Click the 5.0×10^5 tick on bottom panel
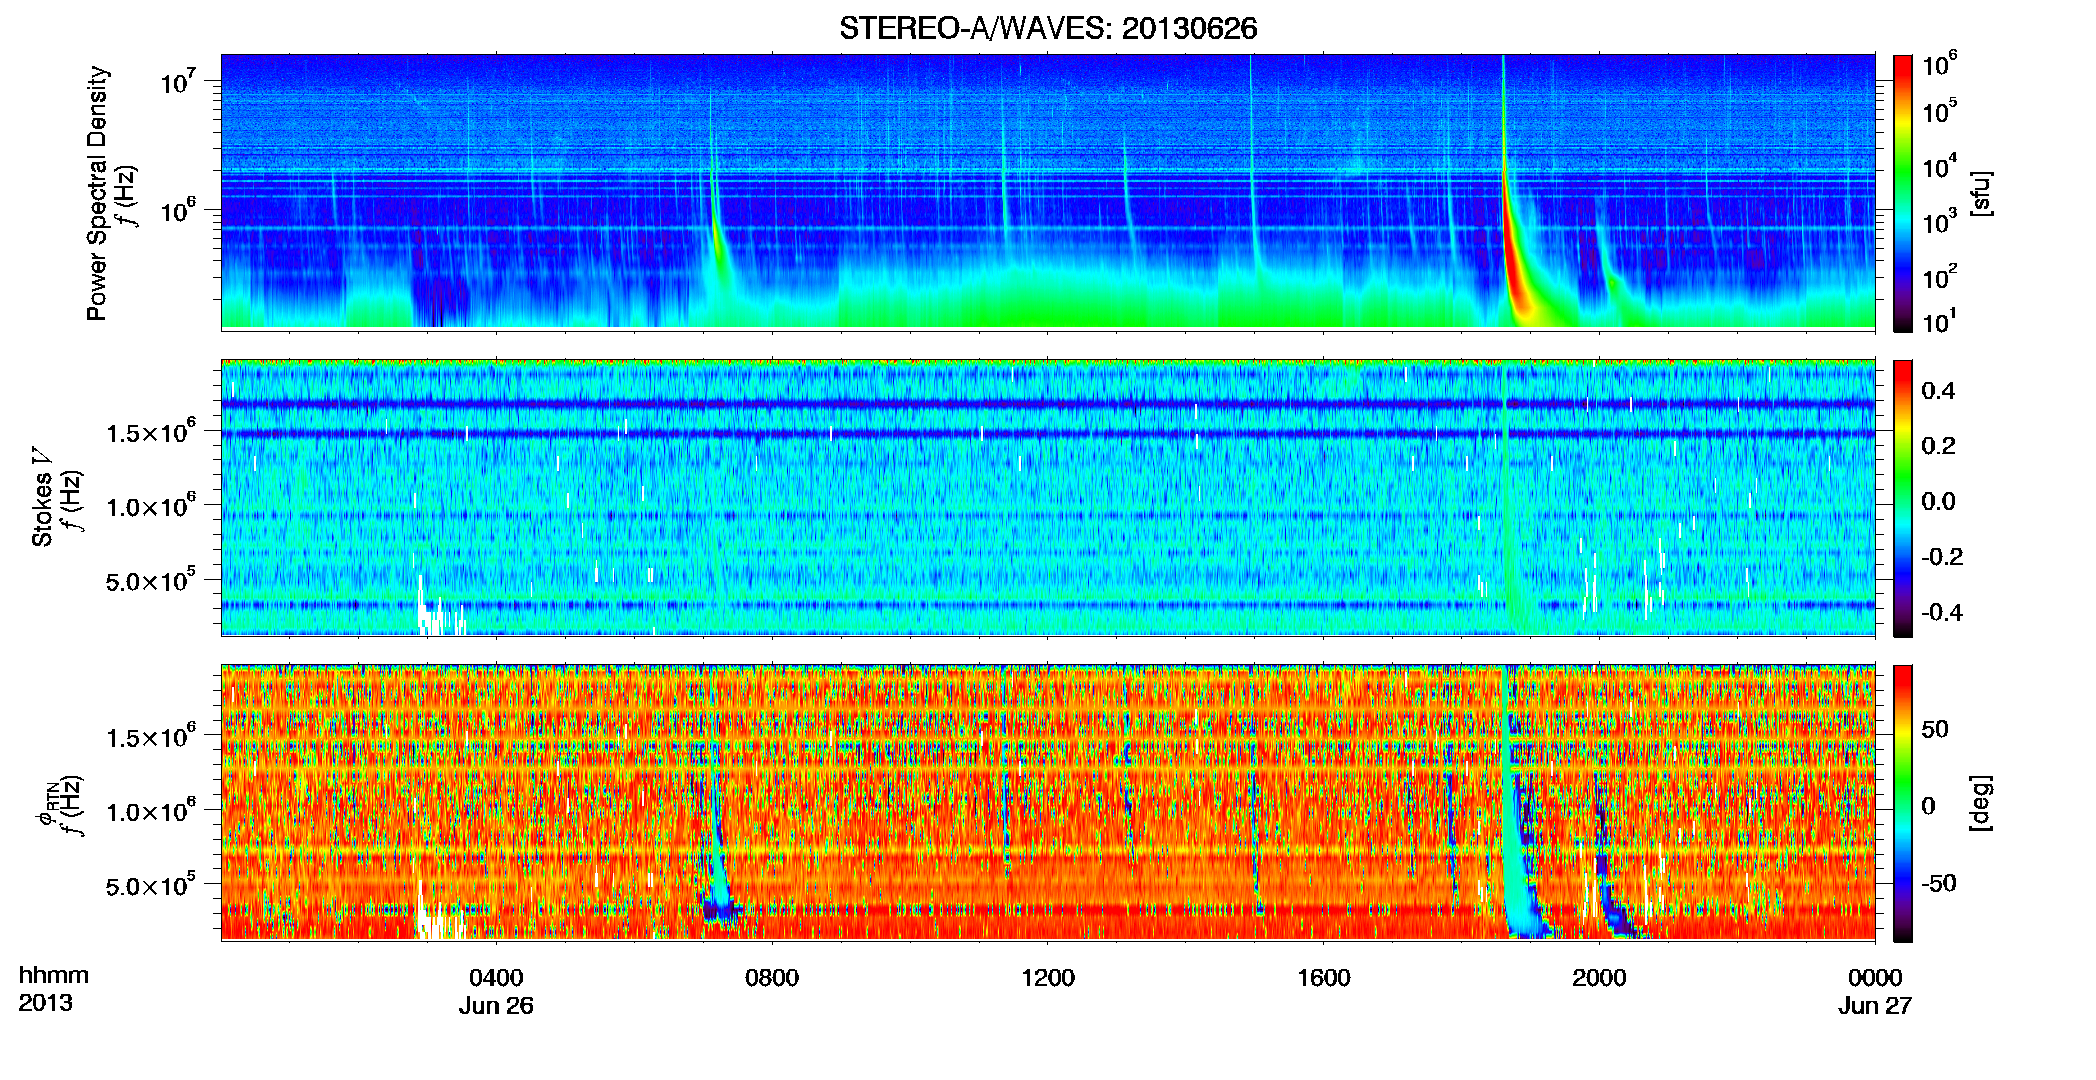 coord(151,884)
